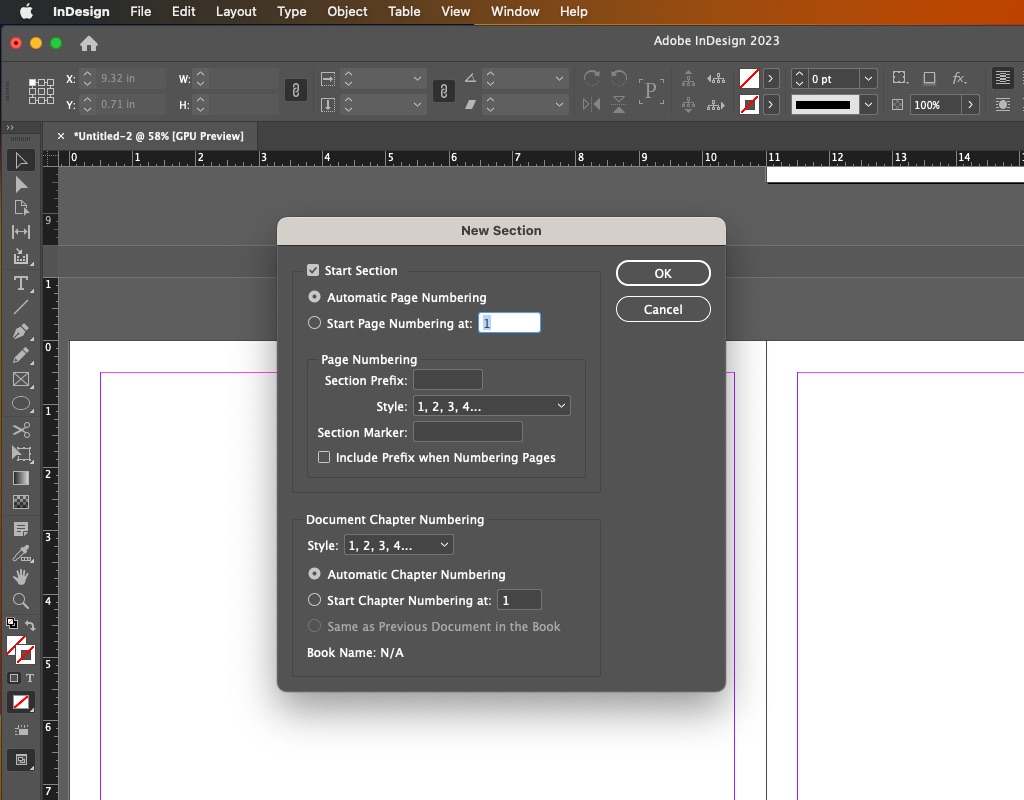Select the Eyedropper tool

[x=22, y=553]
